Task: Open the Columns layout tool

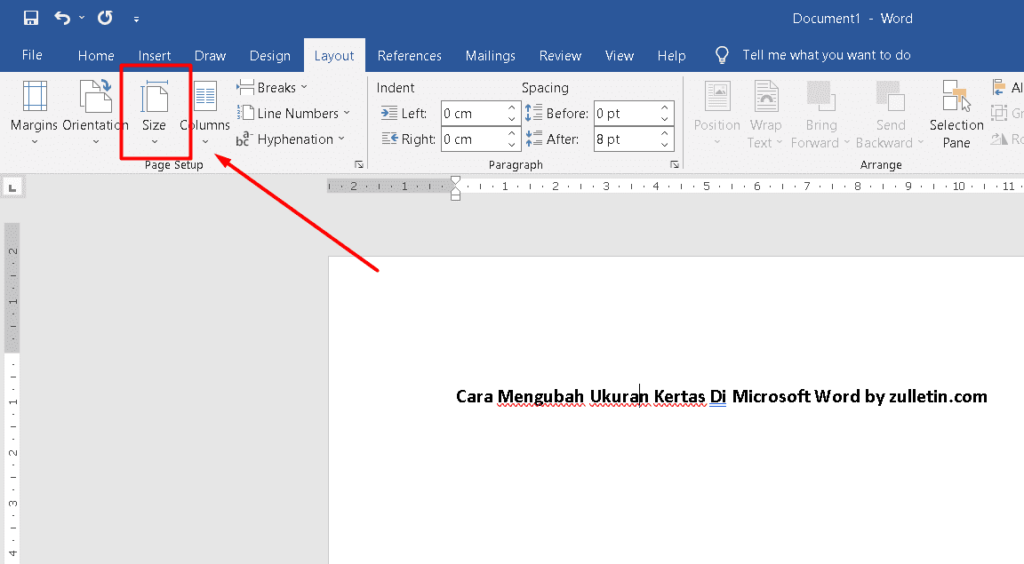Action: pyautogui.click(x=205, y=110)
